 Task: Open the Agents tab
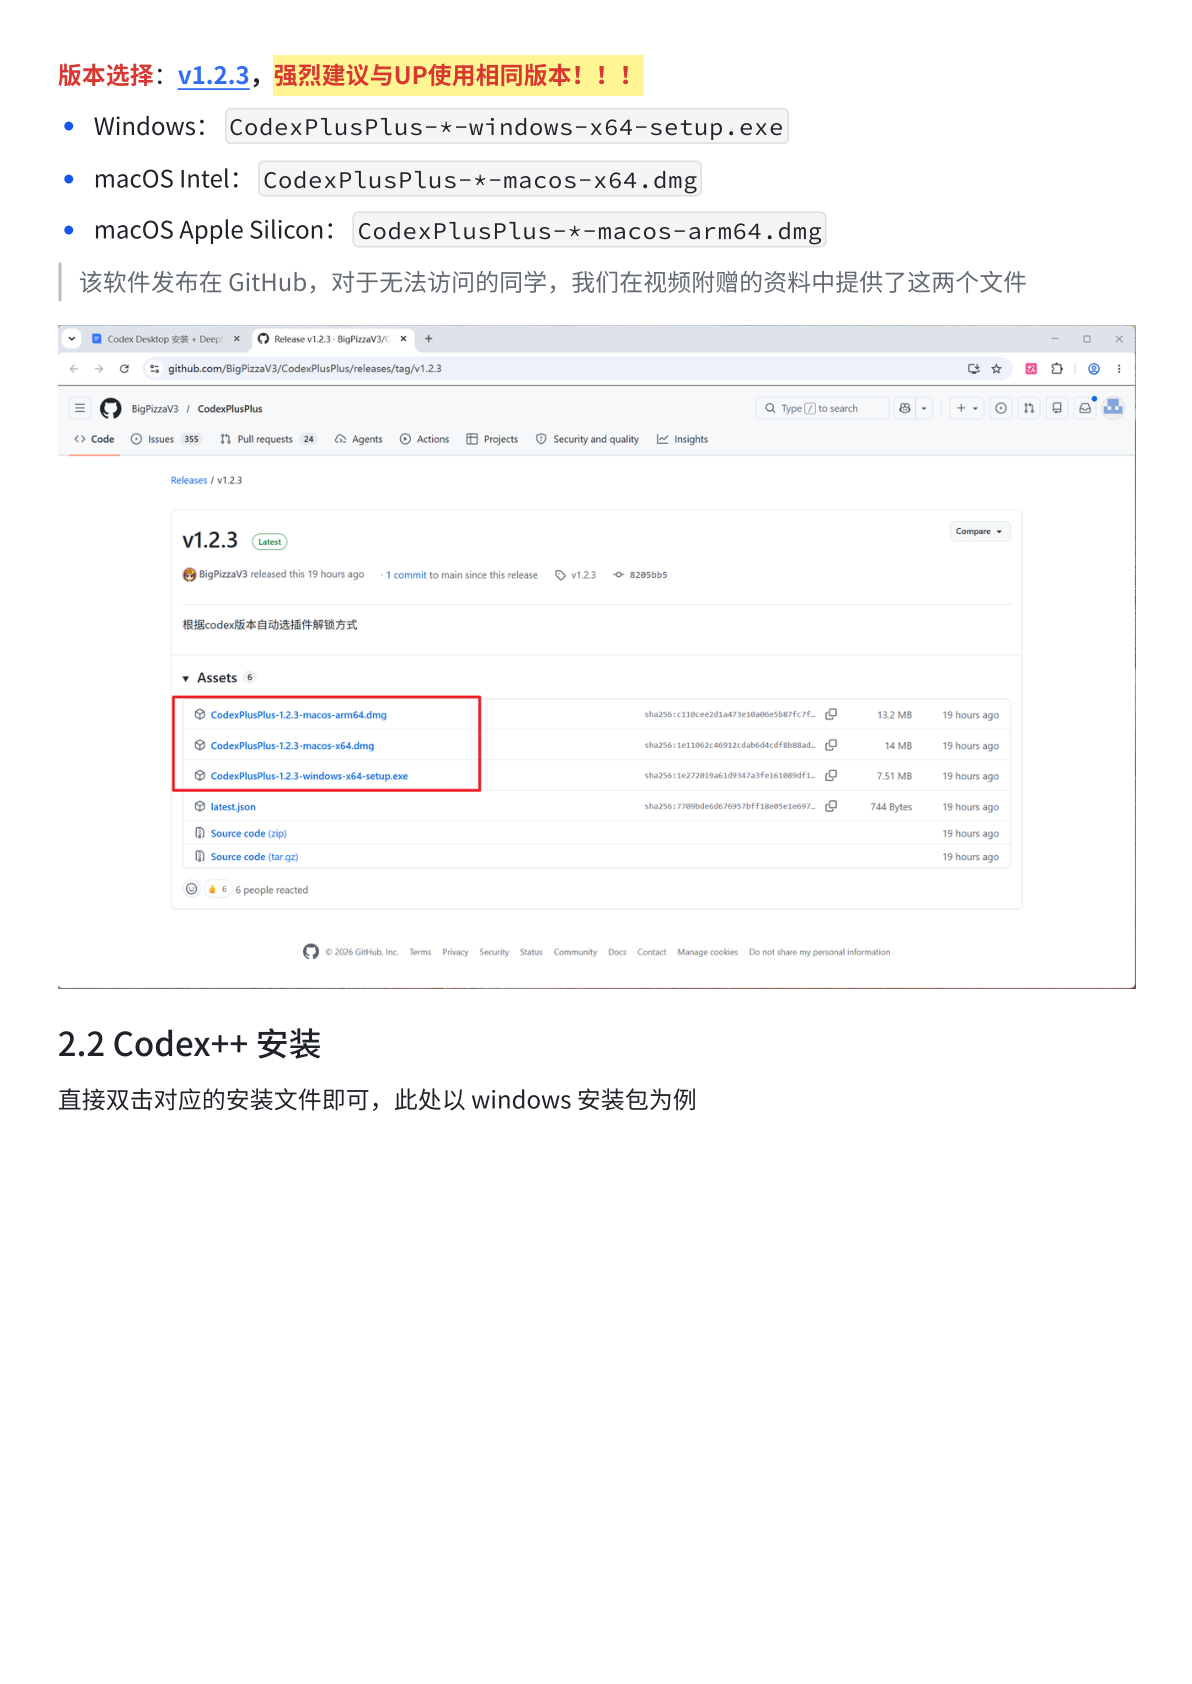(359, 439)
